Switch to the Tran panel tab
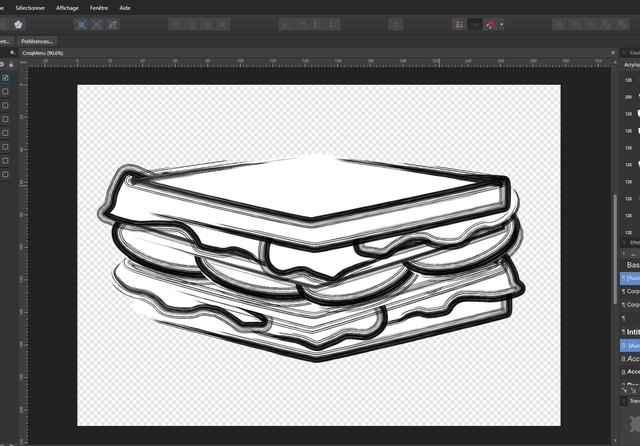The width and height of the screenshot is (640, 446). point(634,402)
